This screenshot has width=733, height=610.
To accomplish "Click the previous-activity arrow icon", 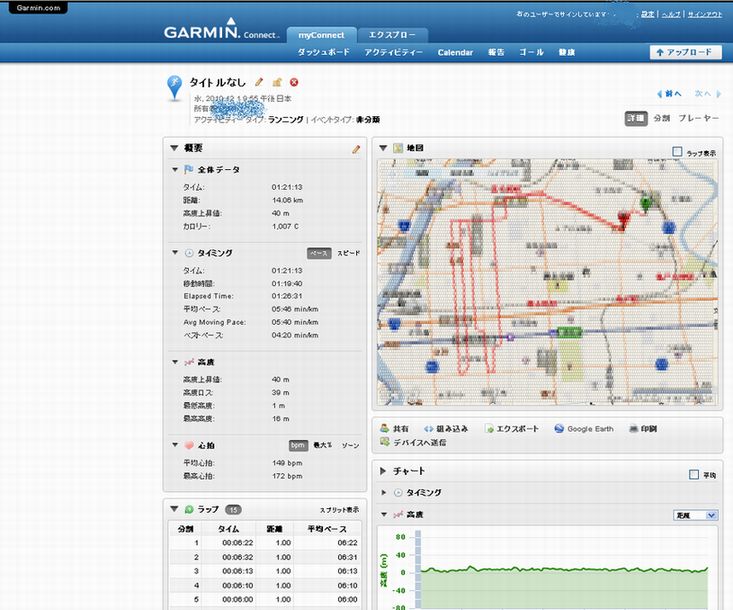I will (660, 94).
